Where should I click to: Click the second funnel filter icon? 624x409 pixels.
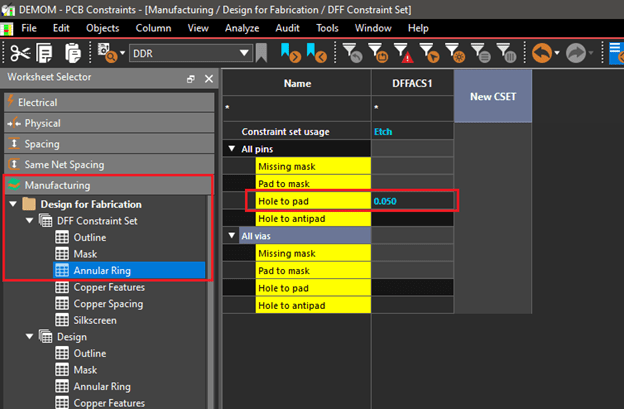click(x=378, y=53)
